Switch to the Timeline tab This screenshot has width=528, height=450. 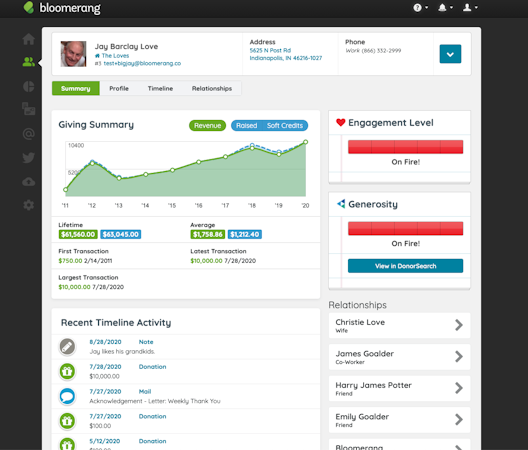(160, 88)
